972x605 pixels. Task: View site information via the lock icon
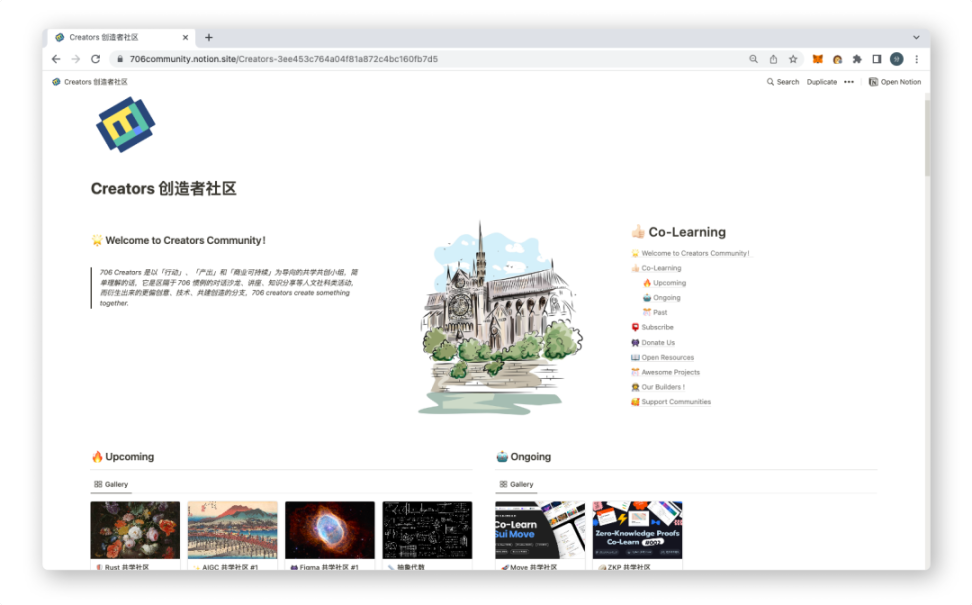click(x=120, y=59)
